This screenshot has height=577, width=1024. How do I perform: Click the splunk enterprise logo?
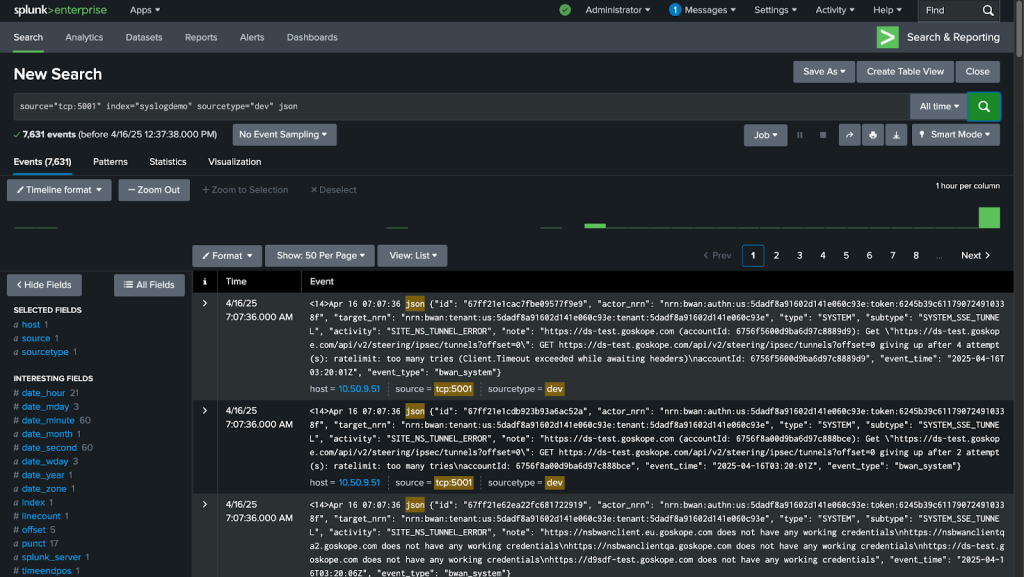point(60,10)
